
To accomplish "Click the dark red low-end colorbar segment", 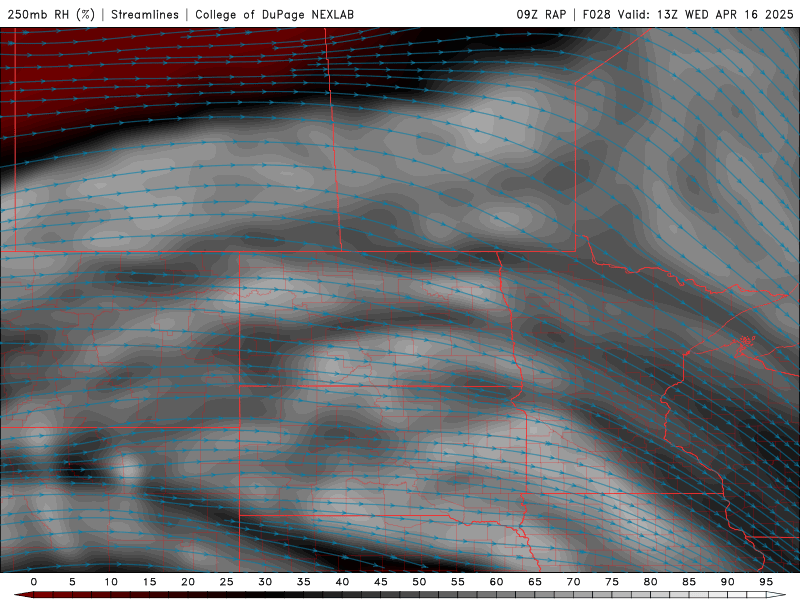I will click(x=43, y=595).
